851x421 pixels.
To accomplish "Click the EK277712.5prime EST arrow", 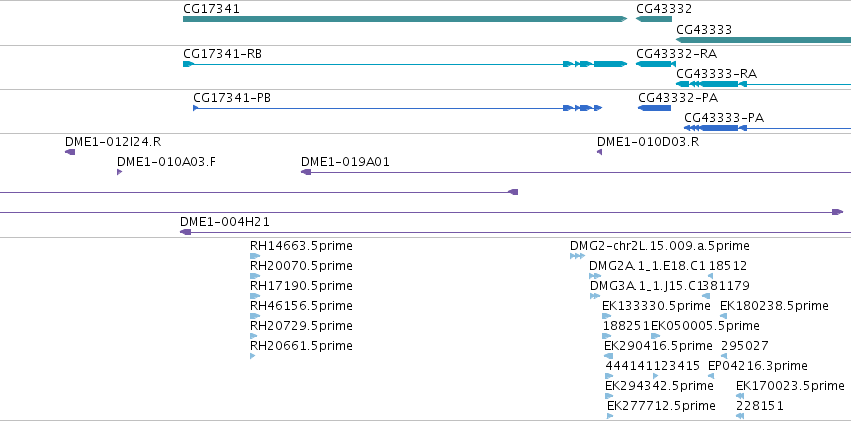I will (610, 416).
